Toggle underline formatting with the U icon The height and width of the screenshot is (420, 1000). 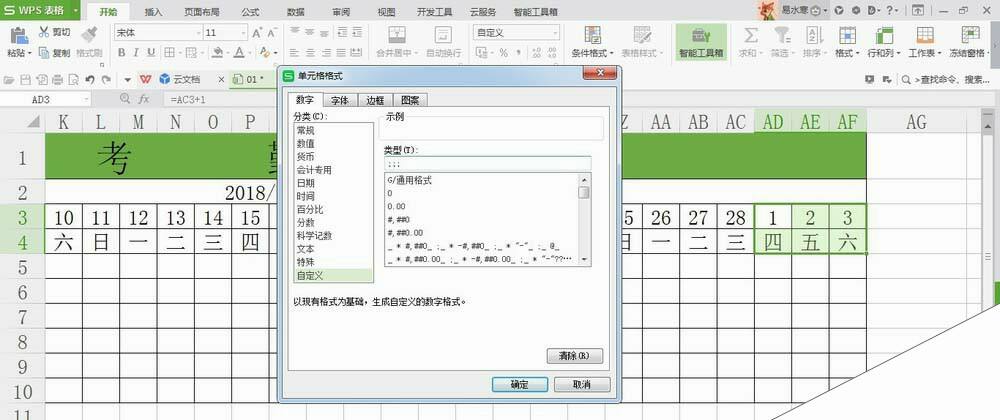pos(151,52)
